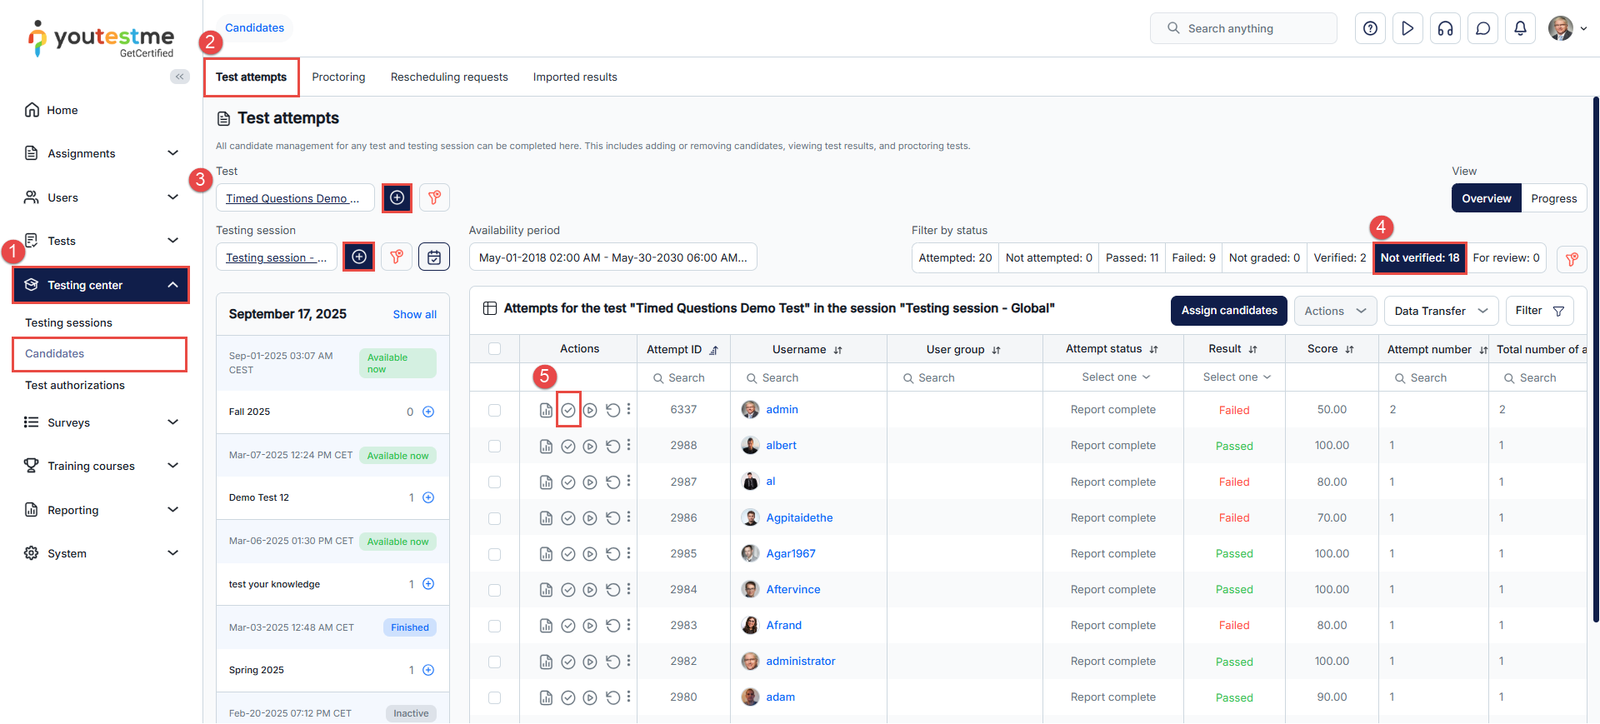Open the Data Transfer dropdown
Image resolution: width=1600 pixels, height=724 pixels.
(x=1440, y=311)
